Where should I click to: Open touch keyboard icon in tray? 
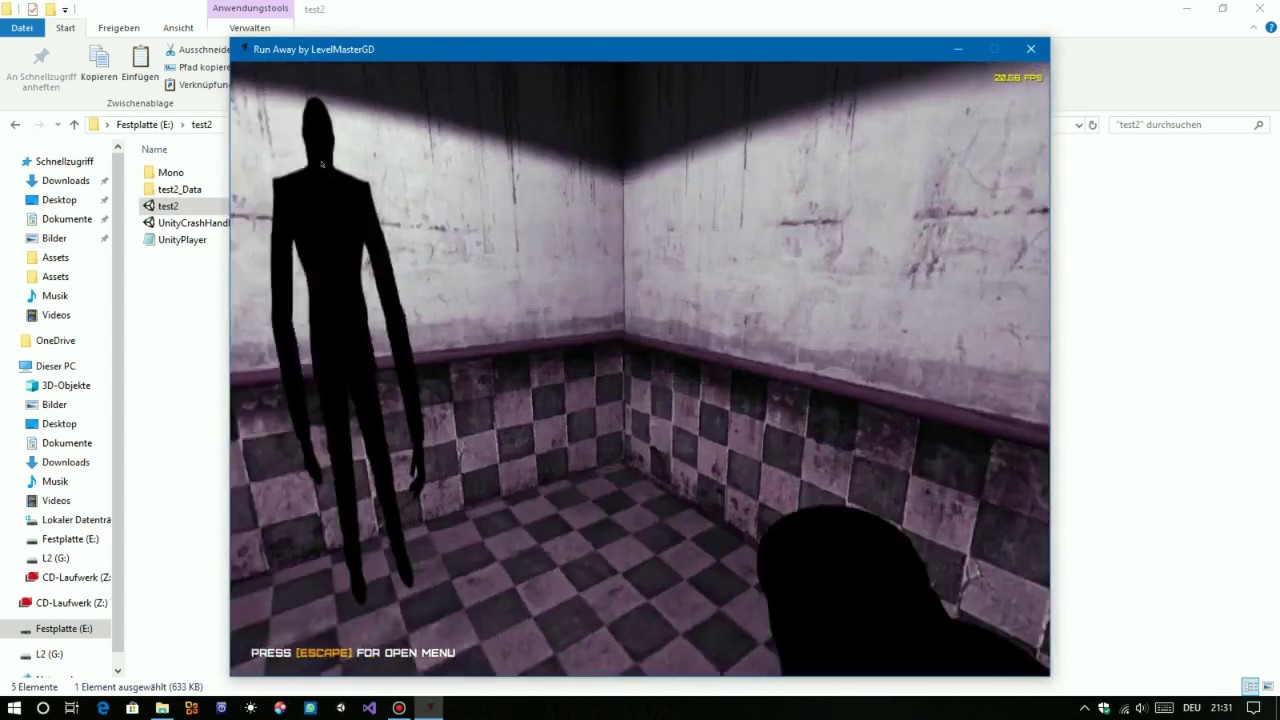pos(1165,708)
